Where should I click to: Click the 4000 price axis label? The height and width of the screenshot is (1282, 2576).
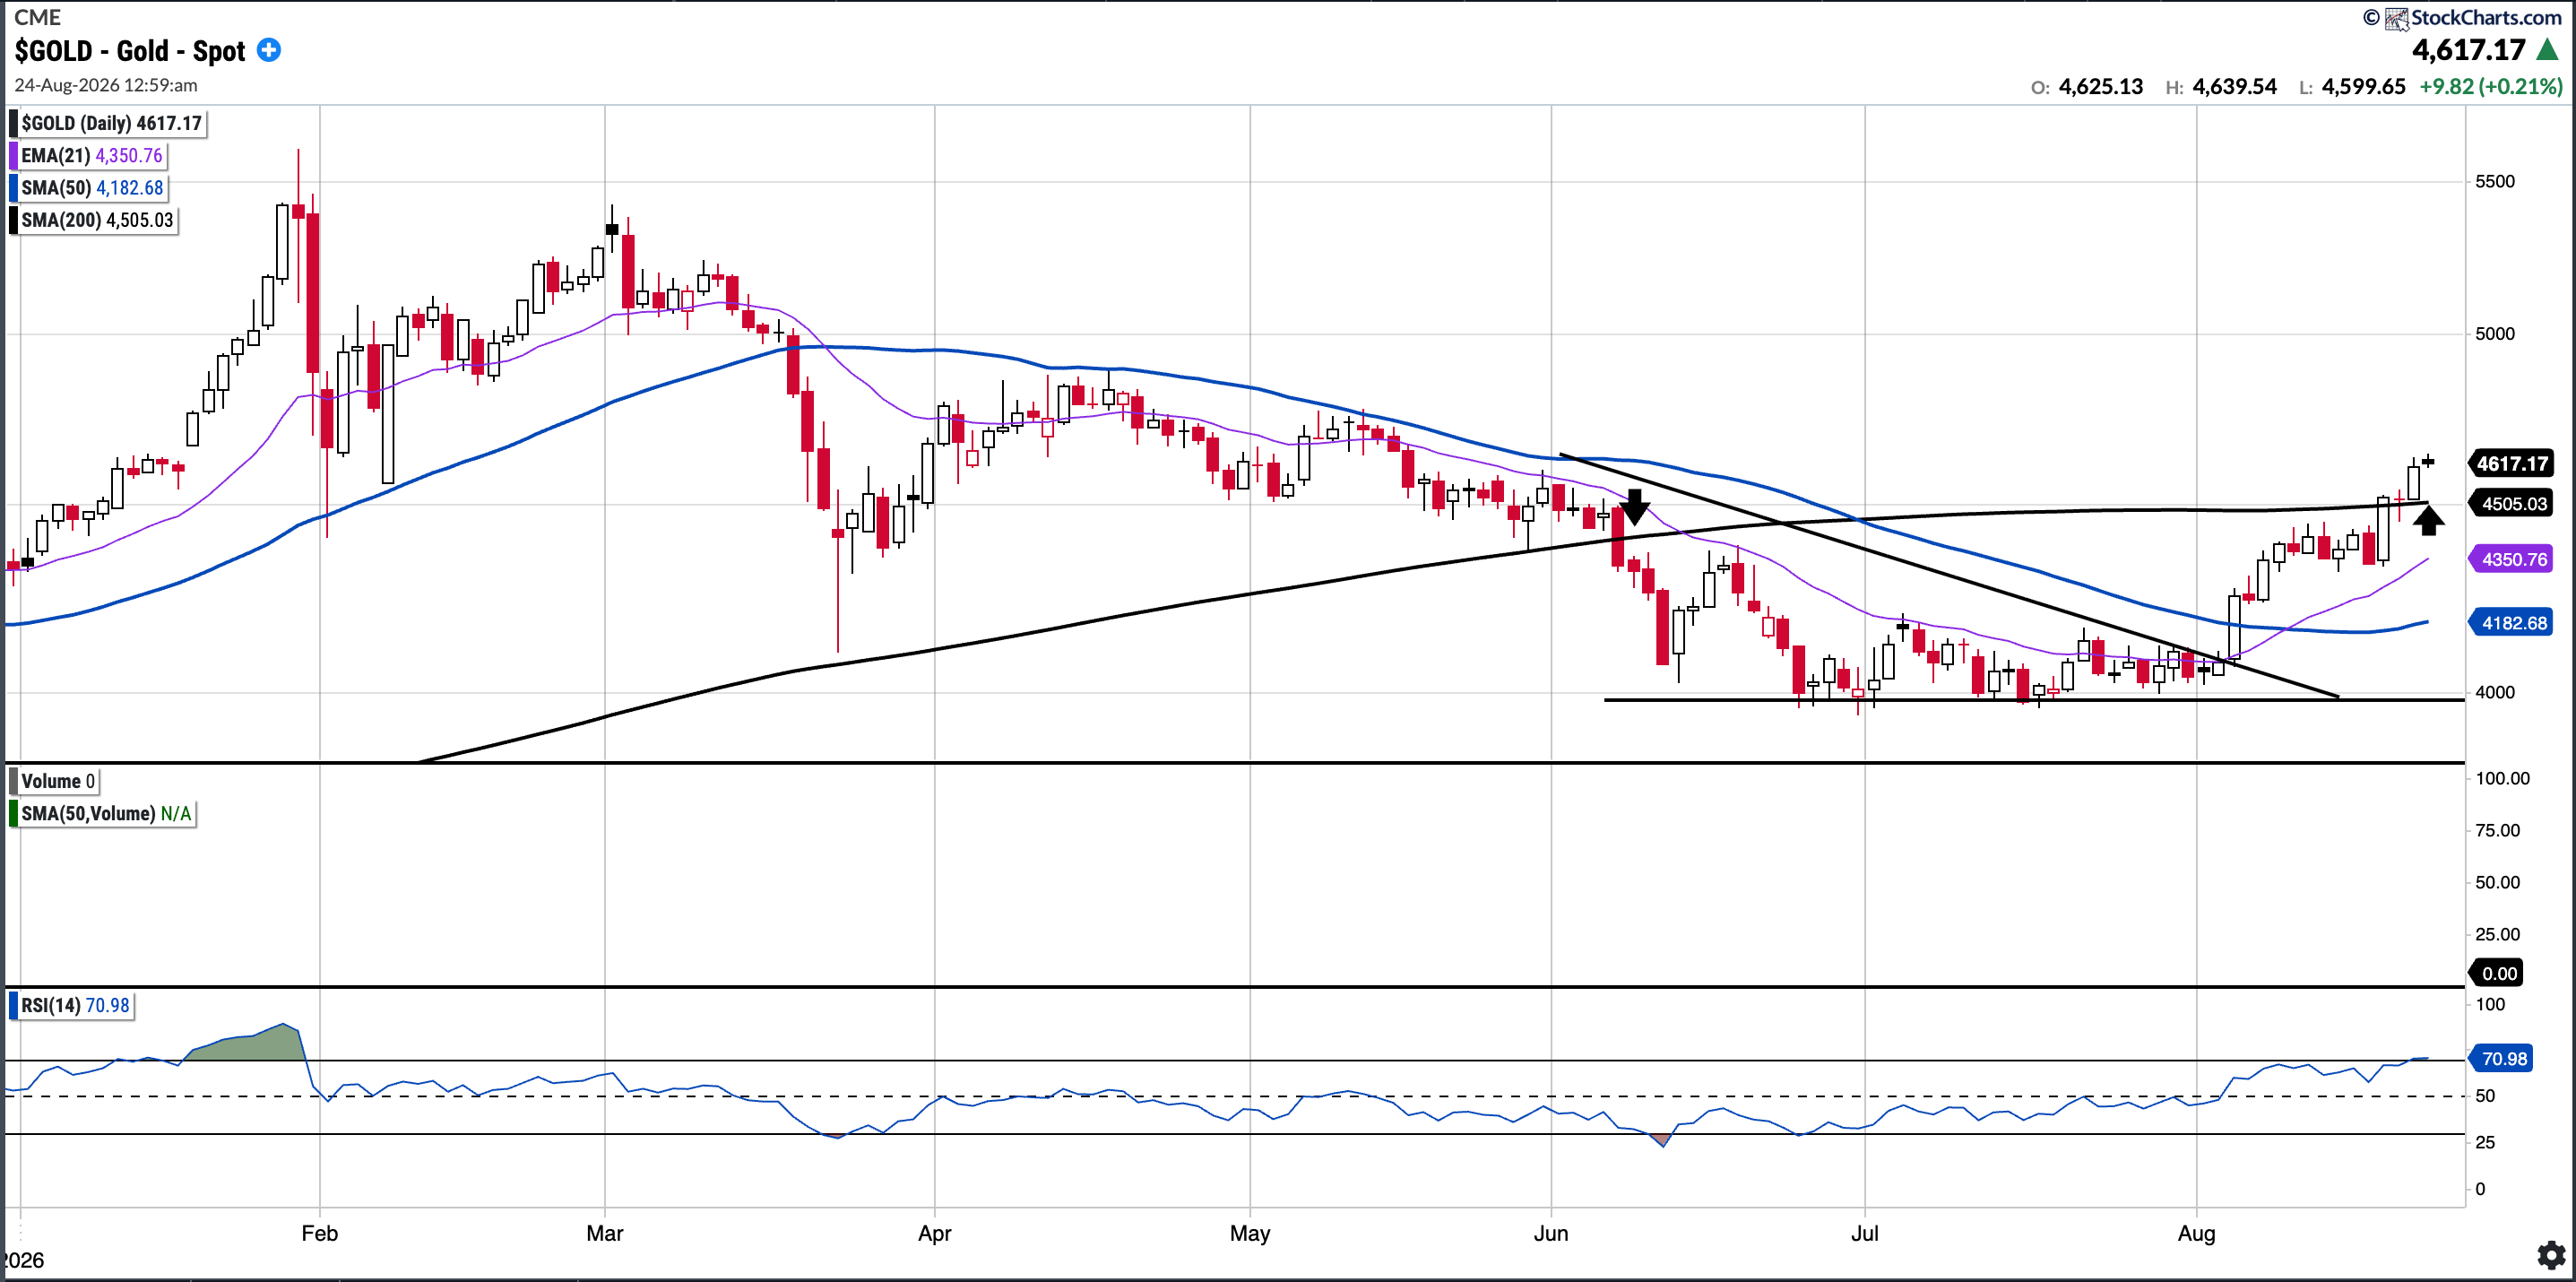point(2495,692)
